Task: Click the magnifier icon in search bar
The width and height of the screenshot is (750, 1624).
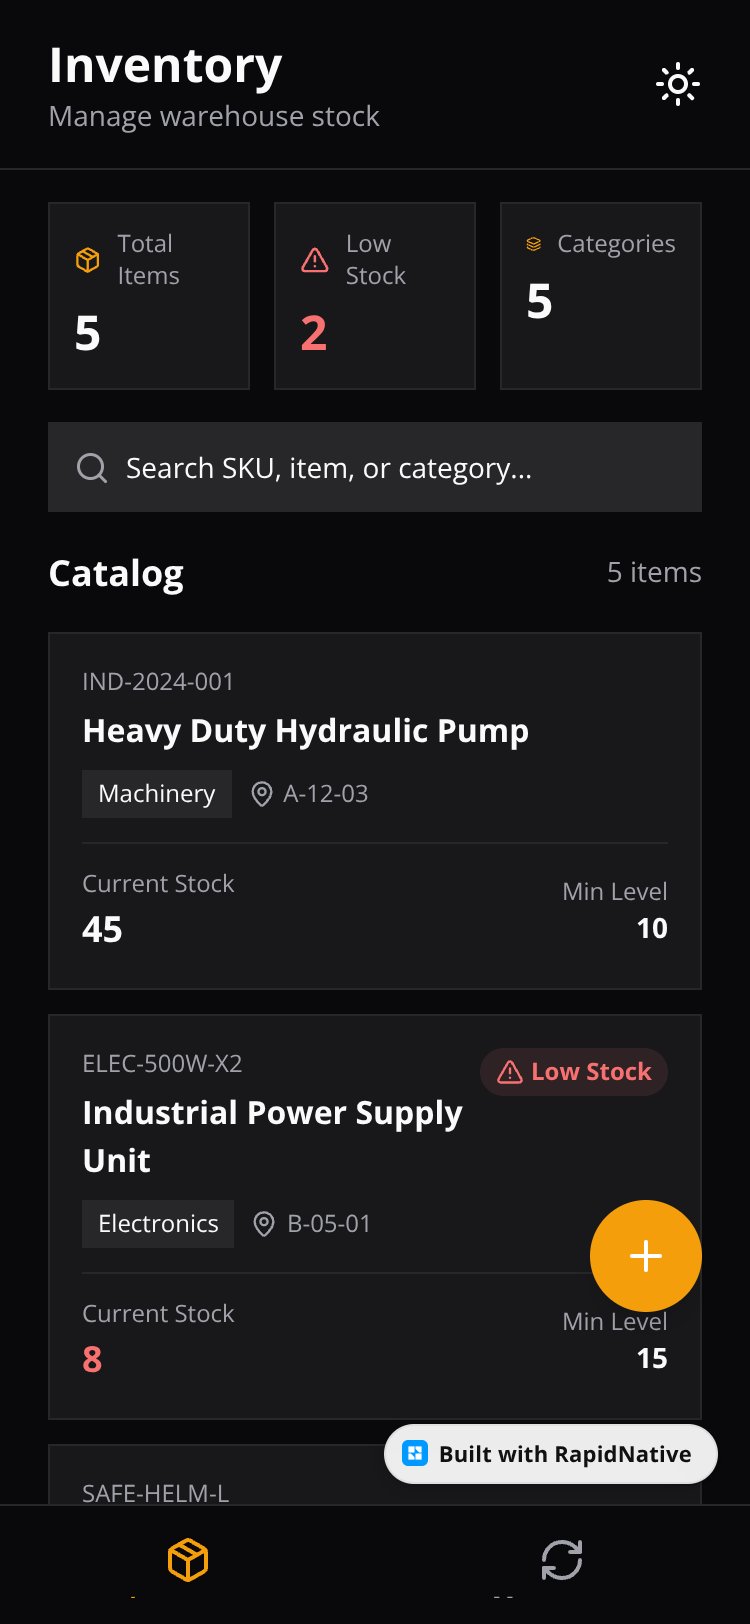Action: pyautogui.click(x=92, y=468)
